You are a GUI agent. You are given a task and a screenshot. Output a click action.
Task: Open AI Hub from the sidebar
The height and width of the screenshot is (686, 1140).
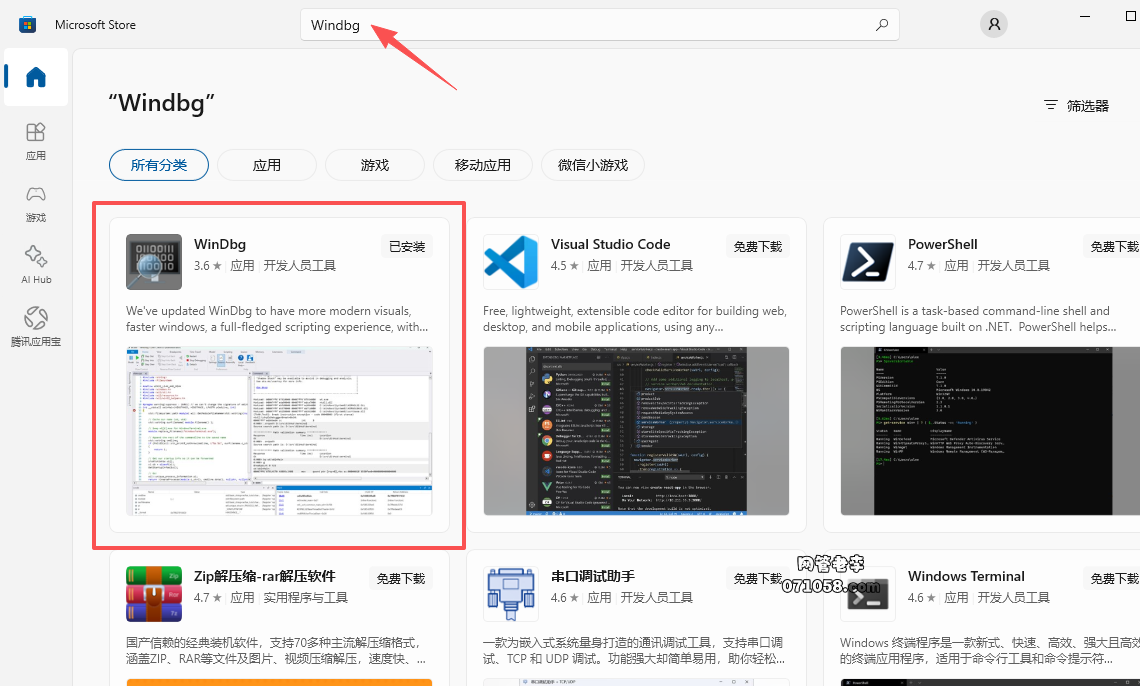[x=36, y=265]
